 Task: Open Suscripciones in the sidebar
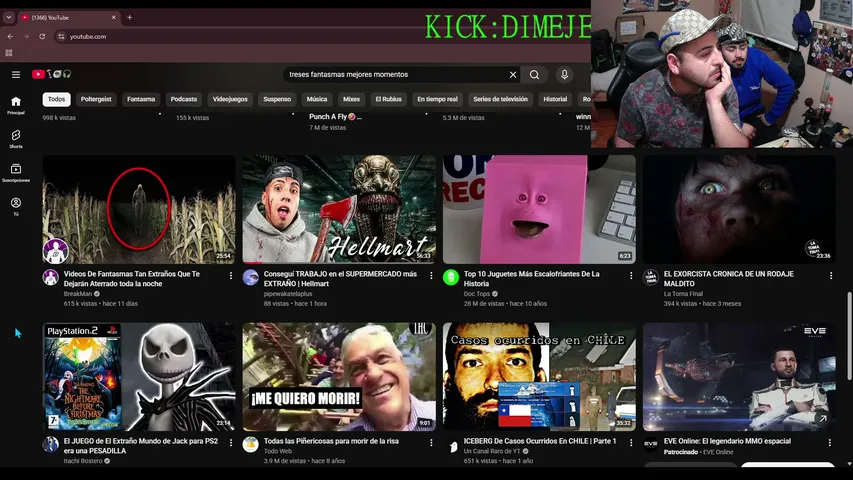pyautogui.click(x=16, y=173)
